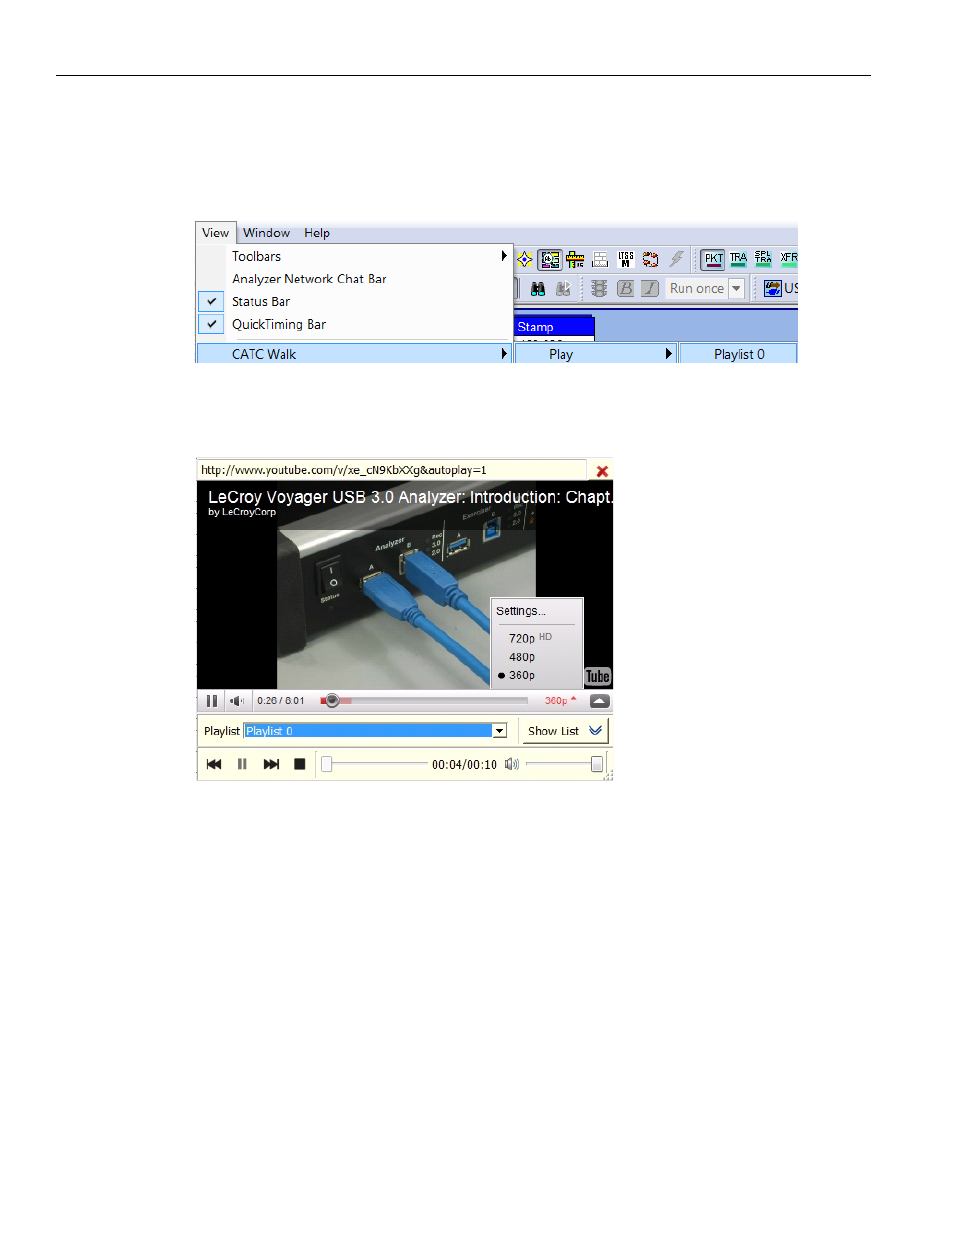
Task: Open the 360p quality selector
Action: click(x=560, y=701)
